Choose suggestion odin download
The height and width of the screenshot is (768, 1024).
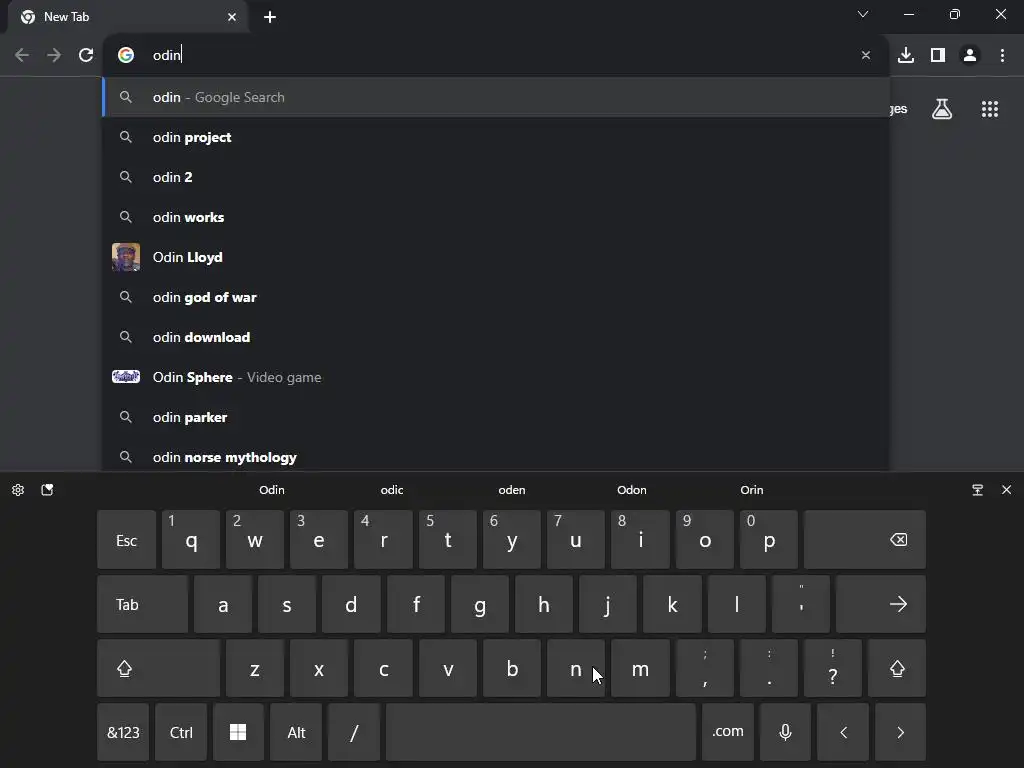pyautogui.click(x=496, y=337)
